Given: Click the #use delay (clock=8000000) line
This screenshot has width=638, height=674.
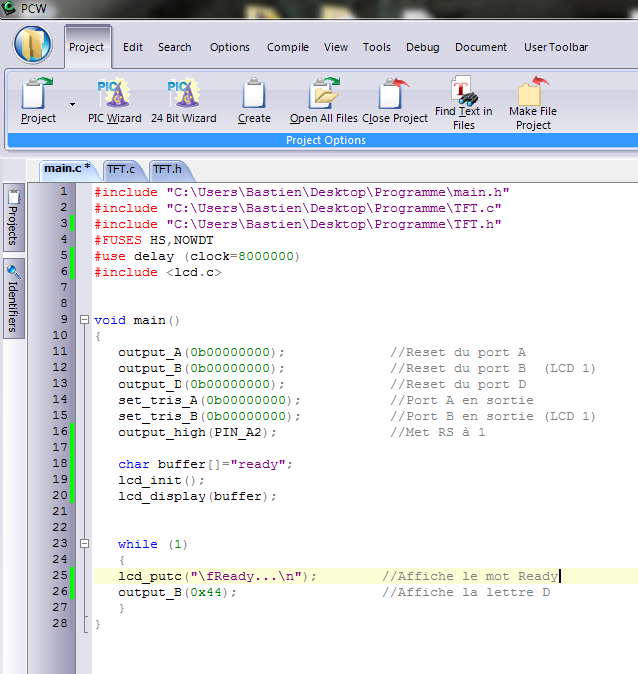Looking at the screenshot, I should 196,256.
